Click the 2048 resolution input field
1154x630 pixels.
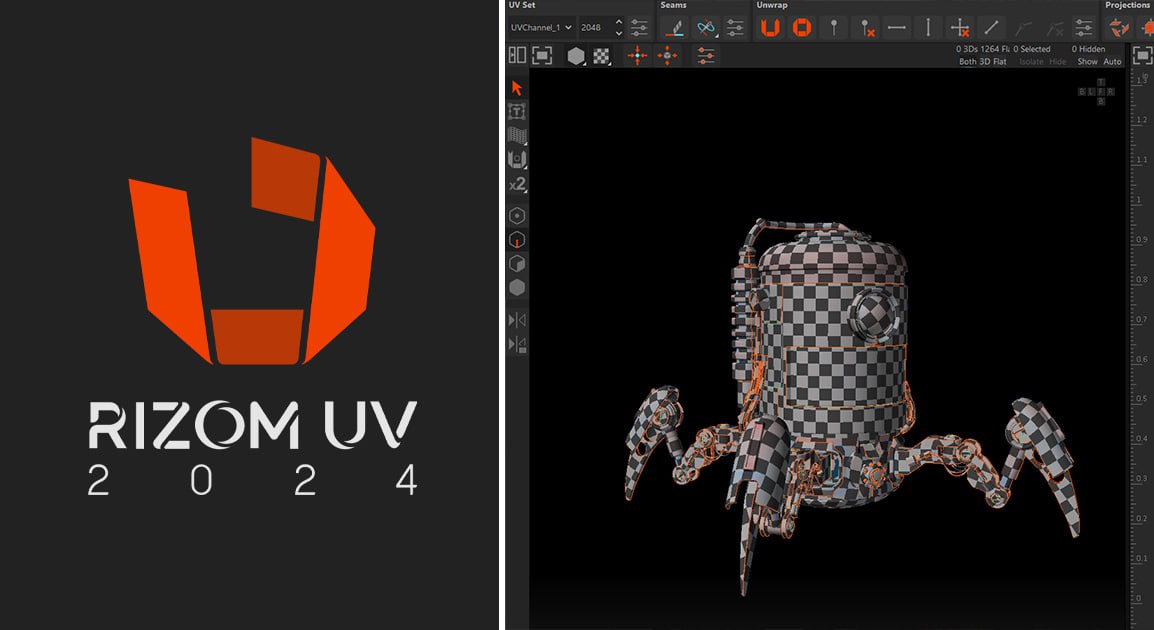595,28
